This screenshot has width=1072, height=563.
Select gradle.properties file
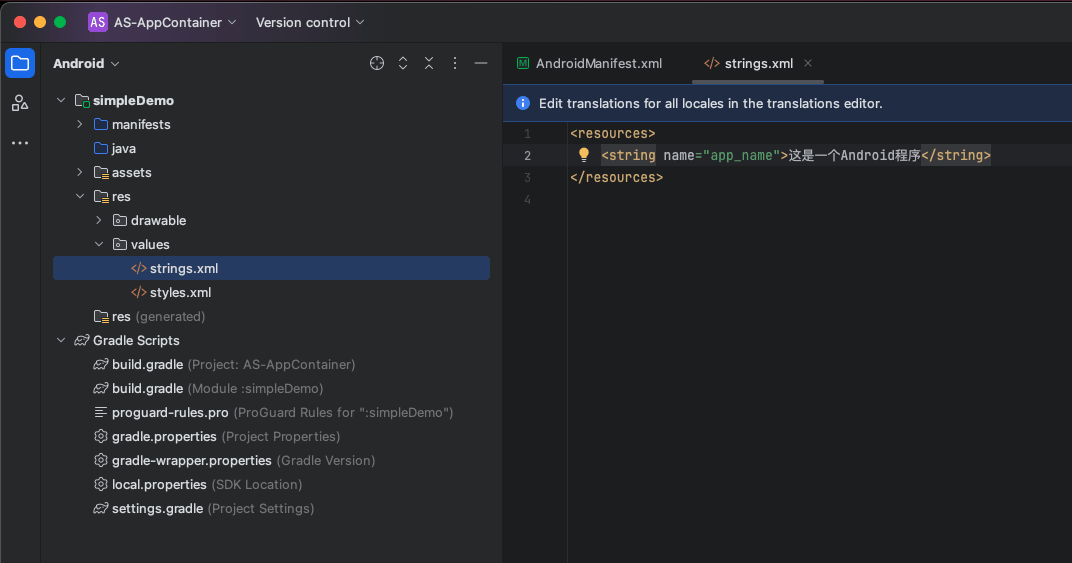point(271,436)
